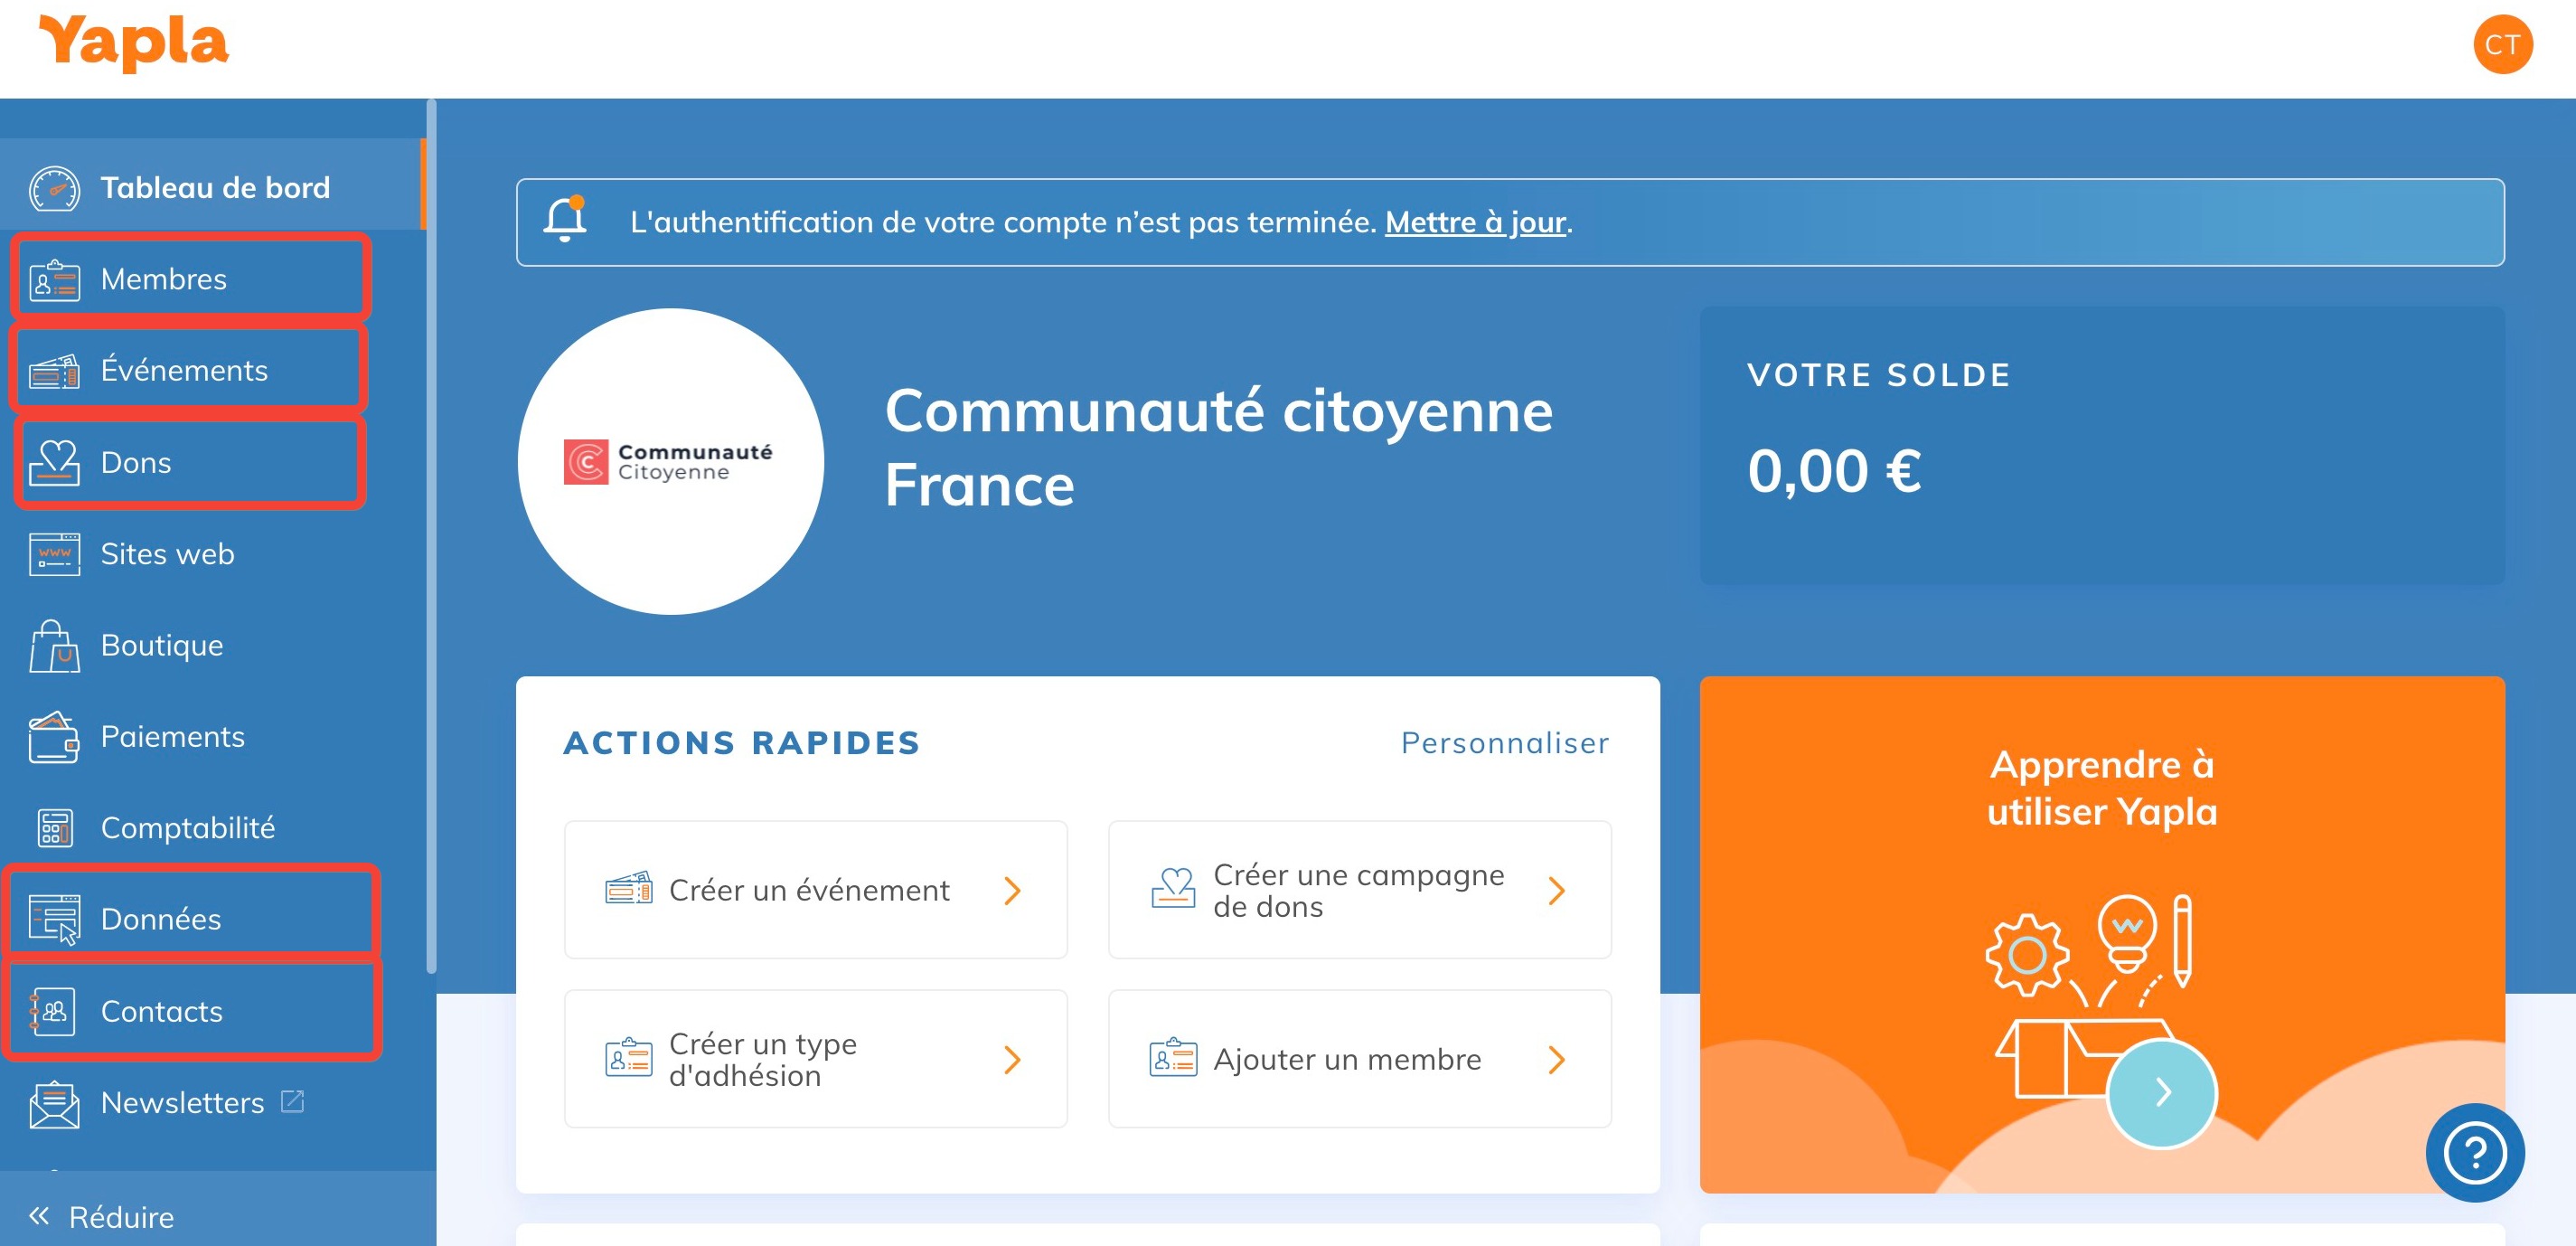
Task: Open the Comptabilité menu item
Action: tap(213, 827)
